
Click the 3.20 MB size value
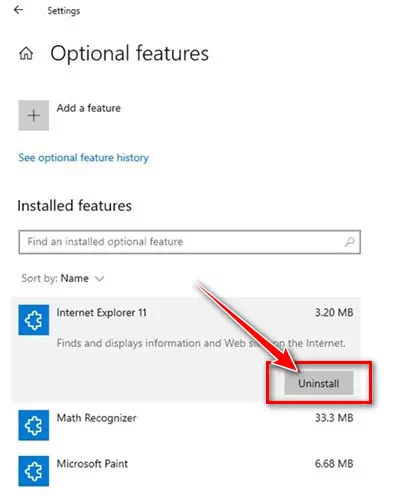click(334, 313)
